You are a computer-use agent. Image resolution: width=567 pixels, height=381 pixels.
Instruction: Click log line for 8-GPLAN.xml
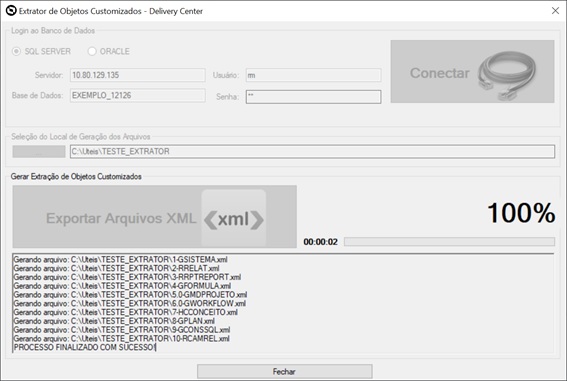tap(114, 321)
